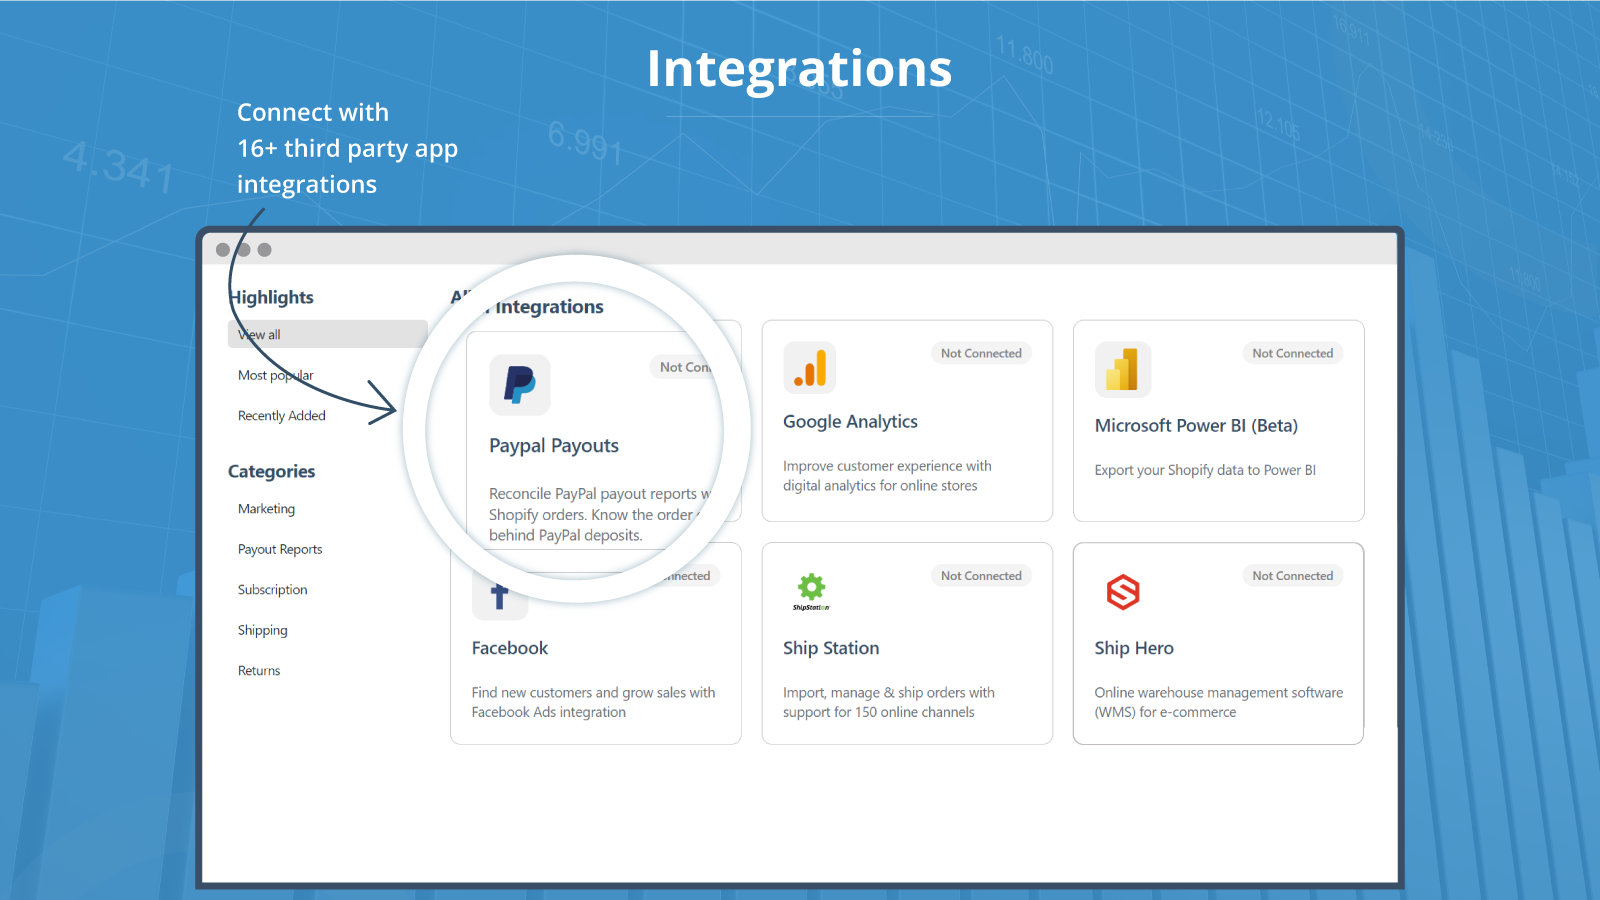This screenshot has width=1600, height=900.
Task: Click 'Import, manage & ship orders' description
Action: (x=889, y=702)
